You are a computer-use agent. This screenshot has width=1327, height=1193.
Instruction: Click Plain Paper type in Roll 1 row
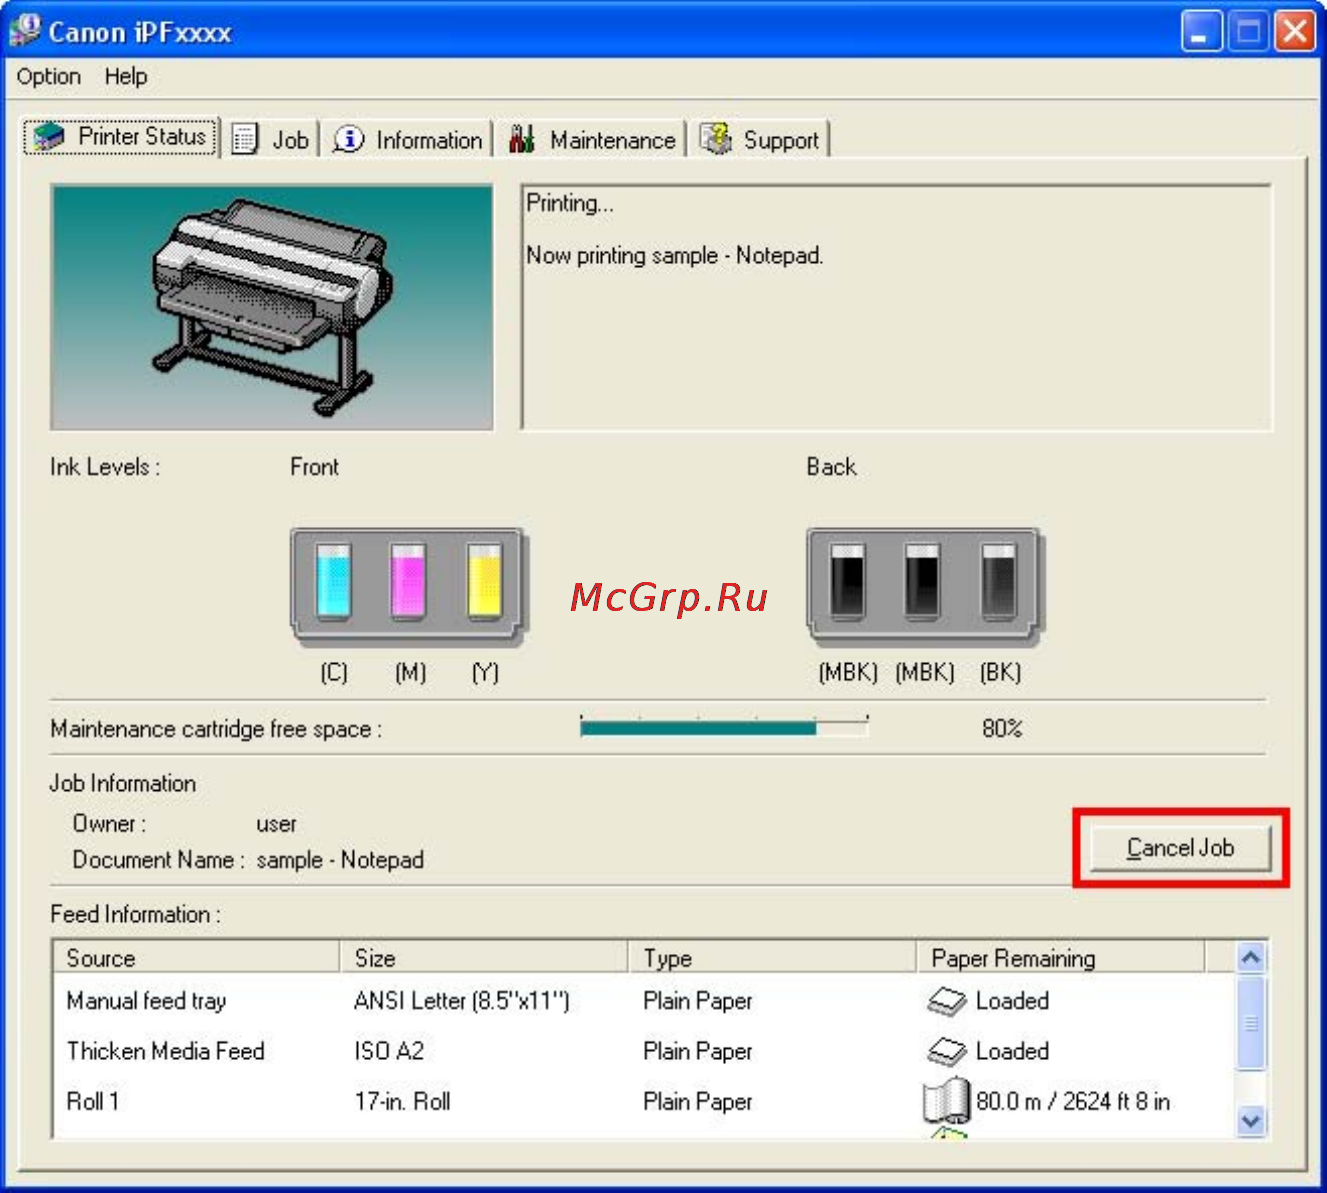pos(698,1101)
